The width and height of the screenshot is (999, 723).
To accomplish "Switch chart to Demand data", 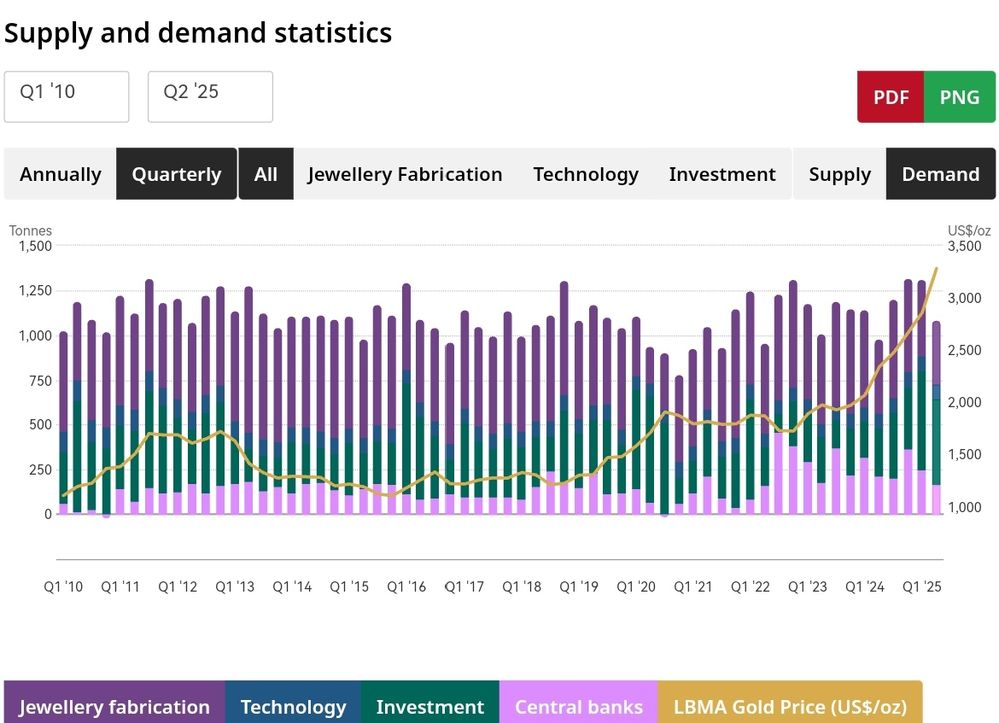I will click(940, 174).
